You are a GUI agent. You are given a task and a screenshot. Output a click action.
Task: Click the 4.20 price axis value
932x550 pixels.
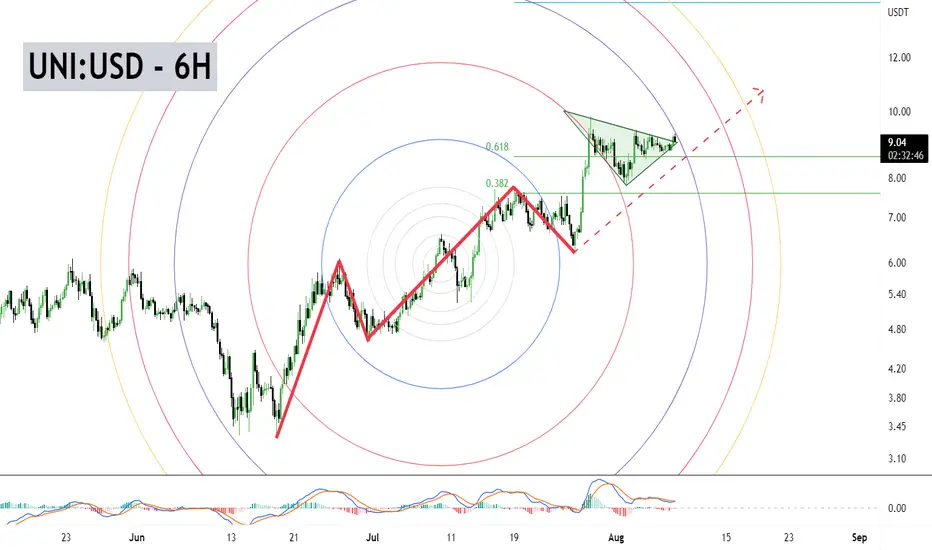[x=897, y=369]
